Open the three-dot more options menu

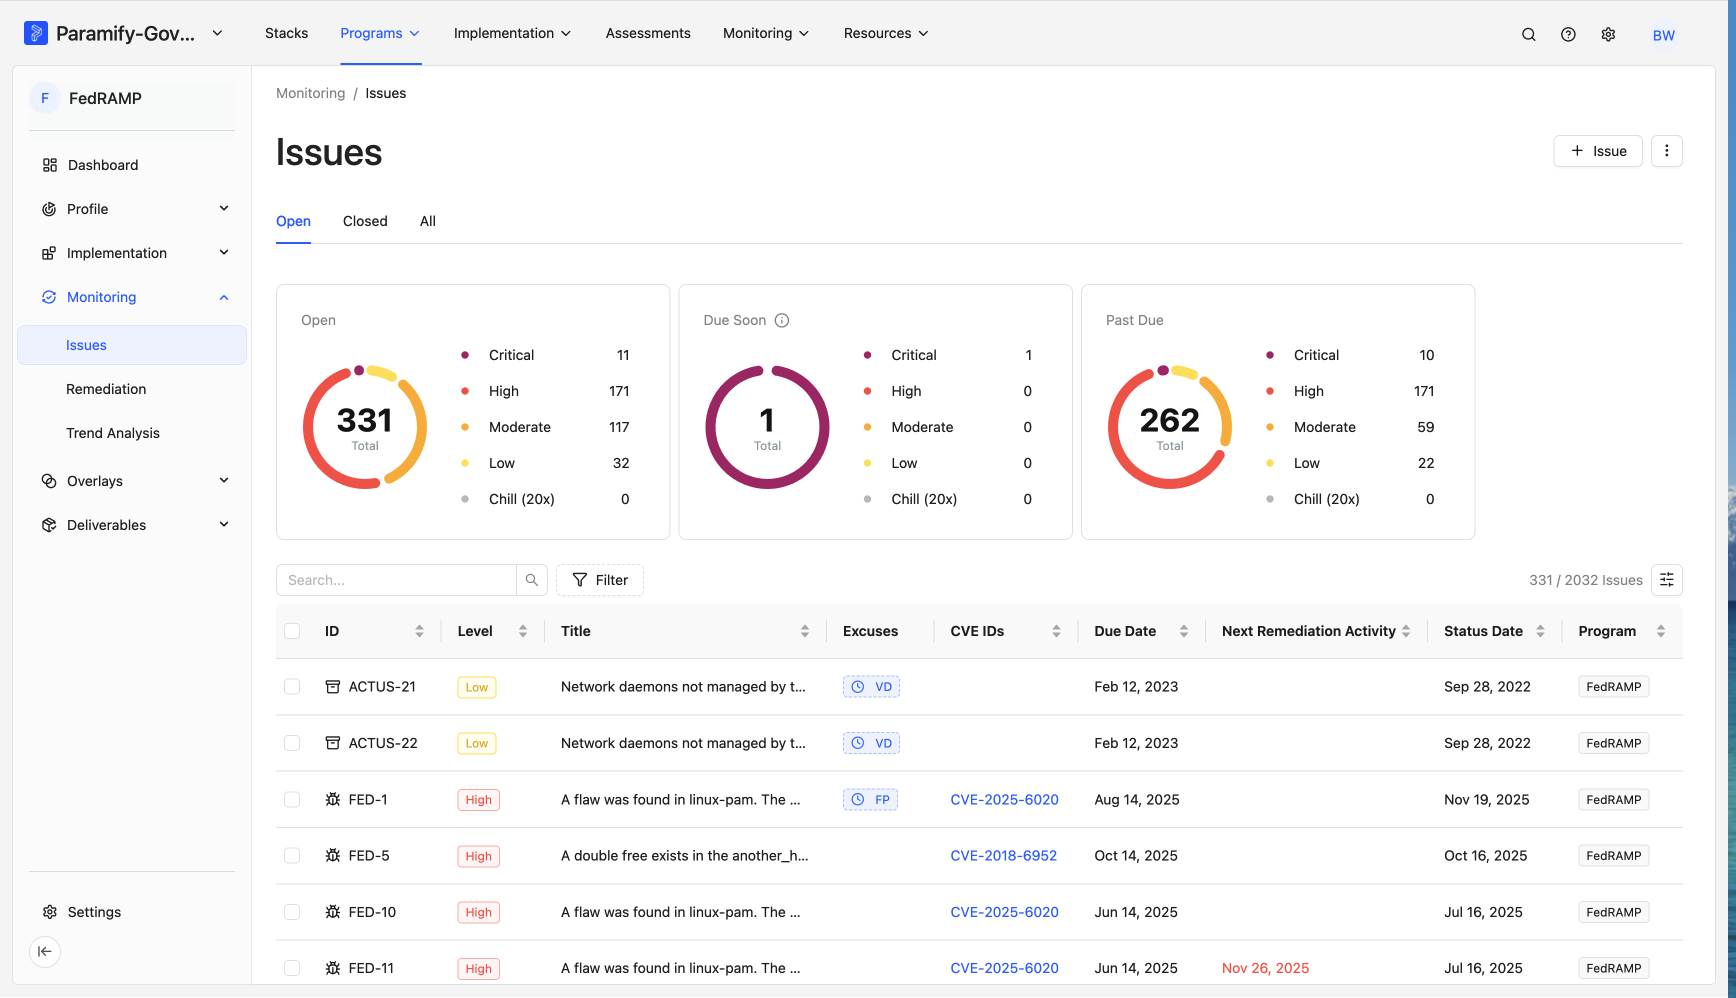[x=1667, y=151]
